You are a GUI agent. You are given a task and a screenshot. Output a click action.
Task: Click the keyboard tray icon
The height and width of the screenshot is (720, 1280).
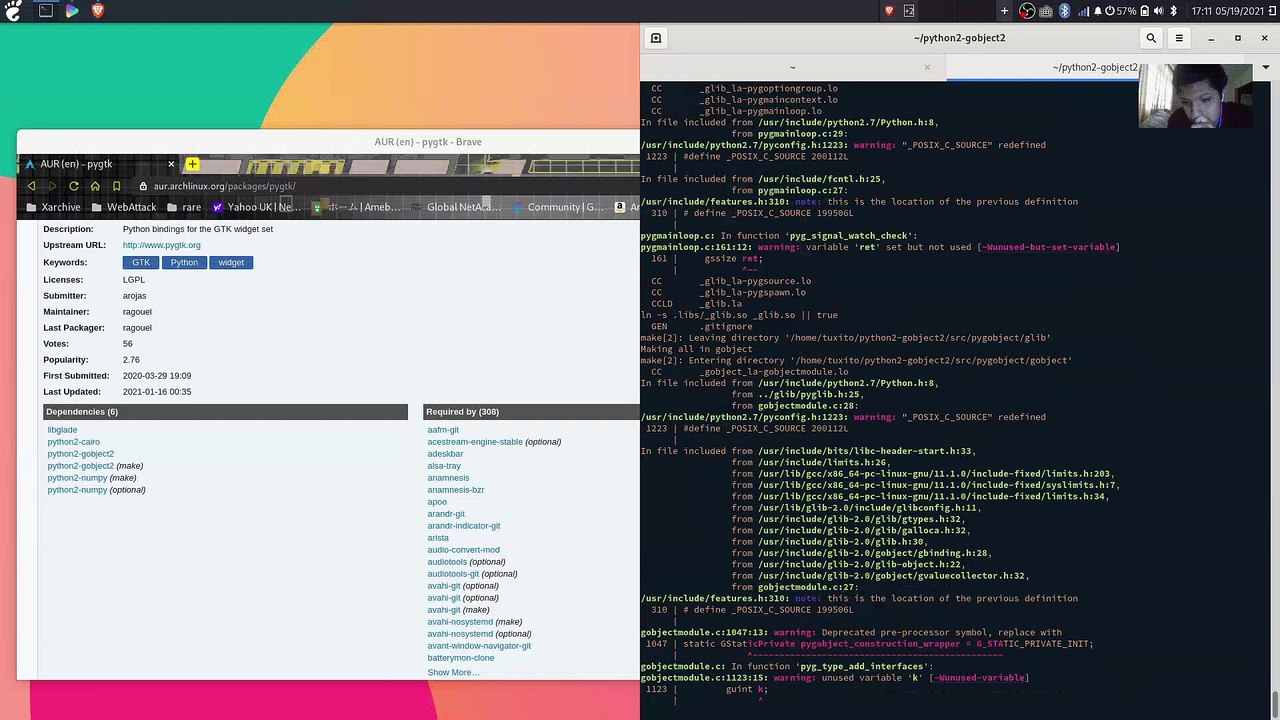point(1046,11)
